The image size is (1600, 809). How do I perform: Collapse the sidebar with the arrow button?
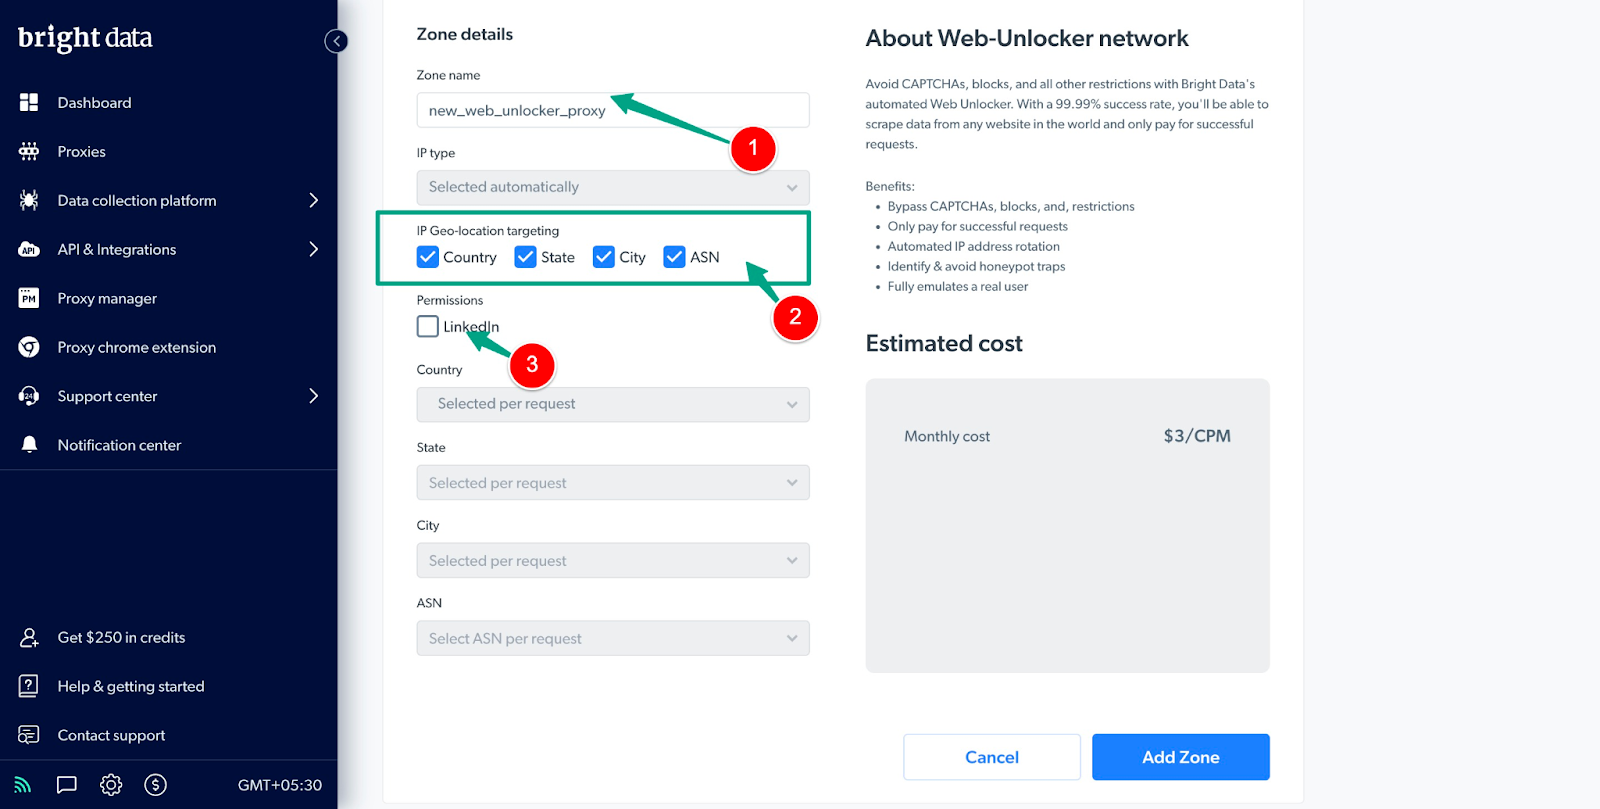[x=336, y=41]
